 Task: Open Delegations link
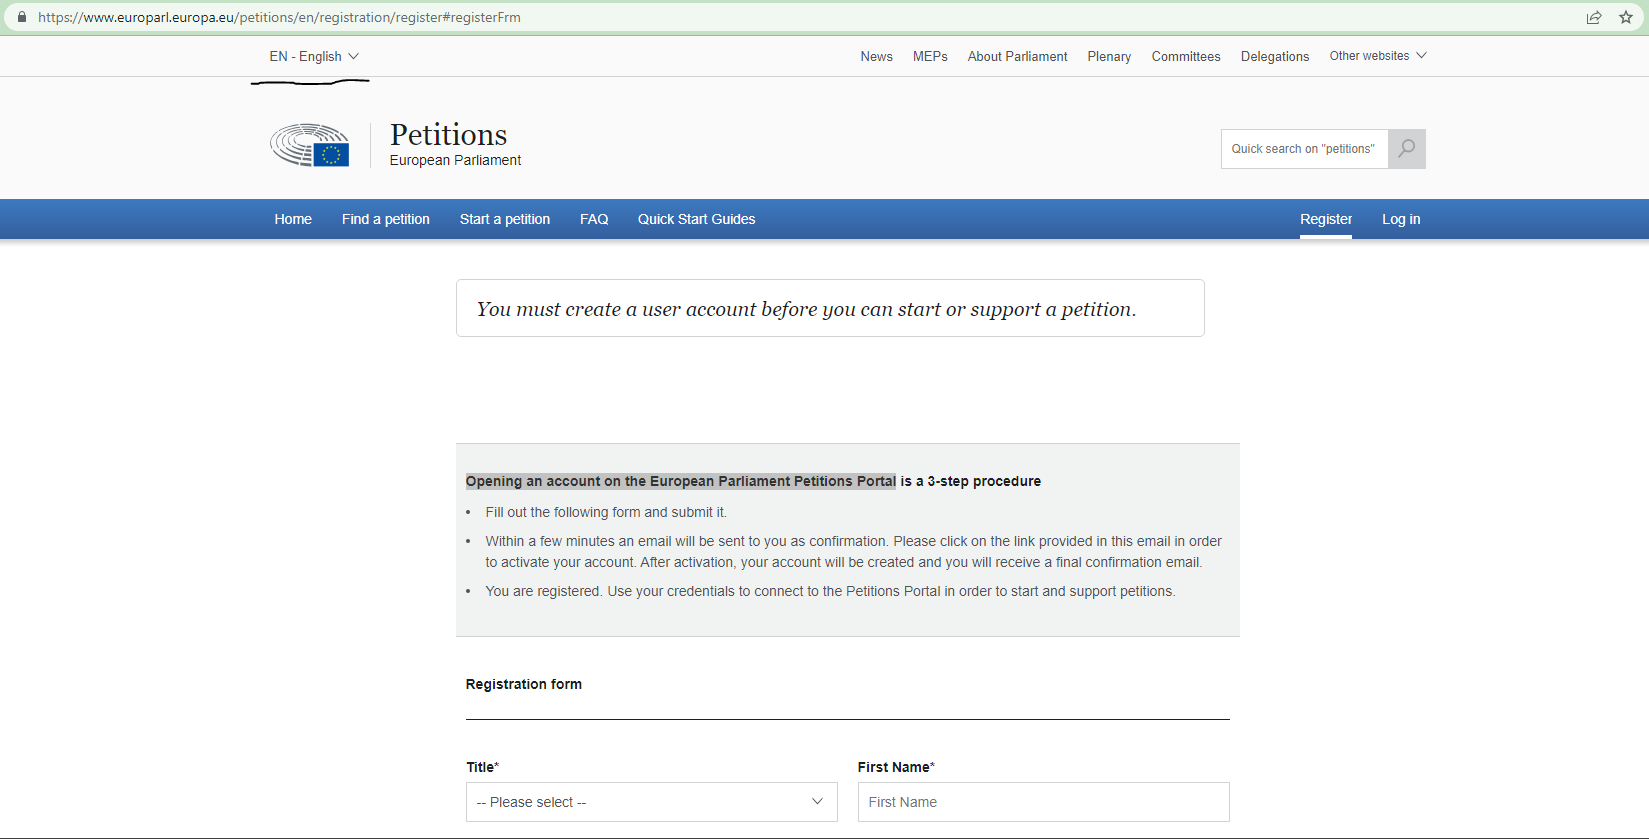(x=1275, y=57)
